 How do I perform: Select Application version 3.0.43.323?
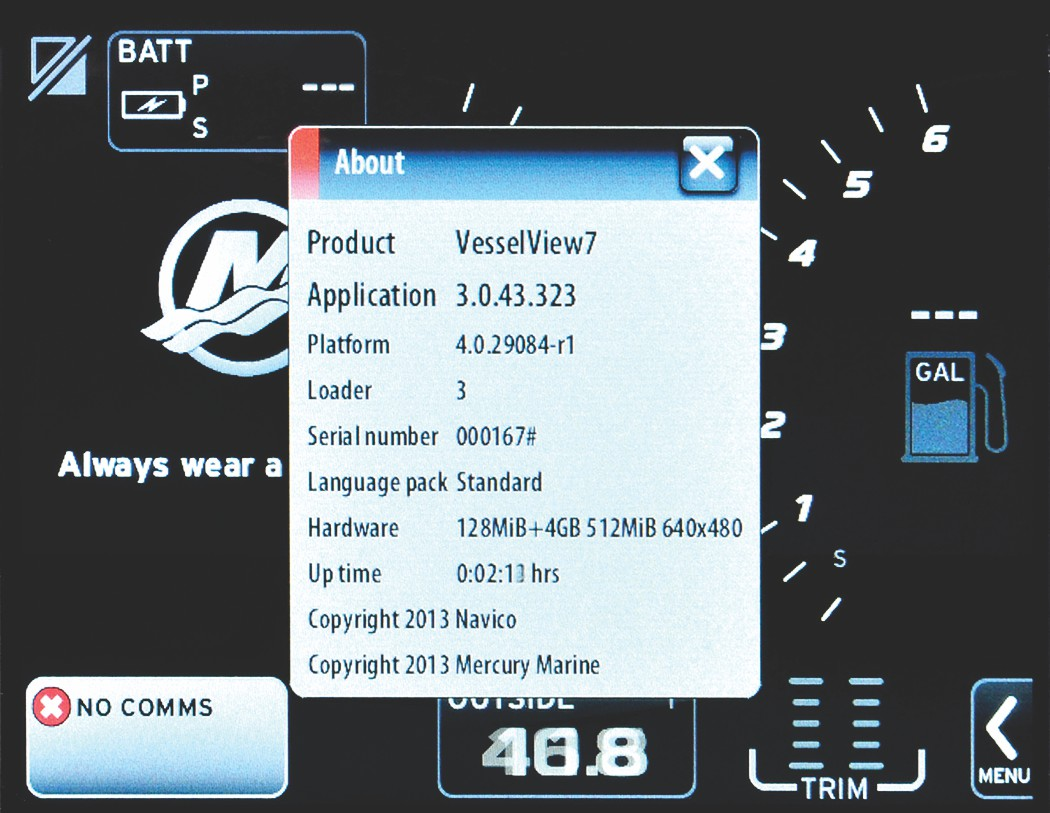[515, 295]
